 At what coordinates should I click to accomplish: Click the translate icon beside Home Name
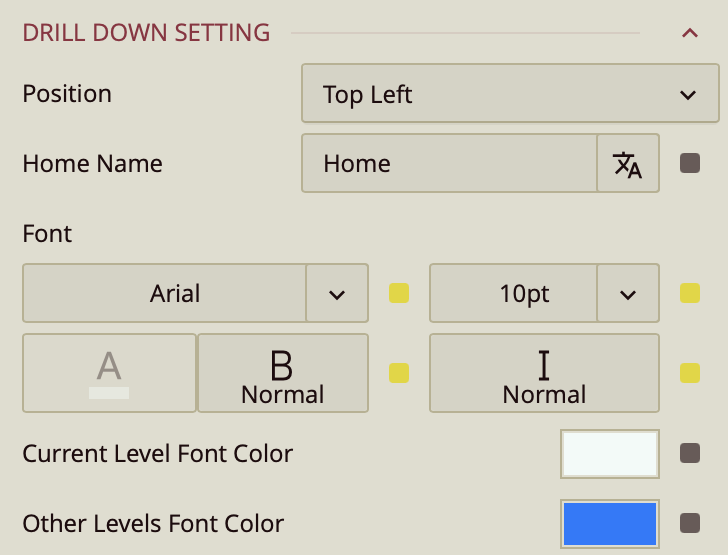pos(628,163)
